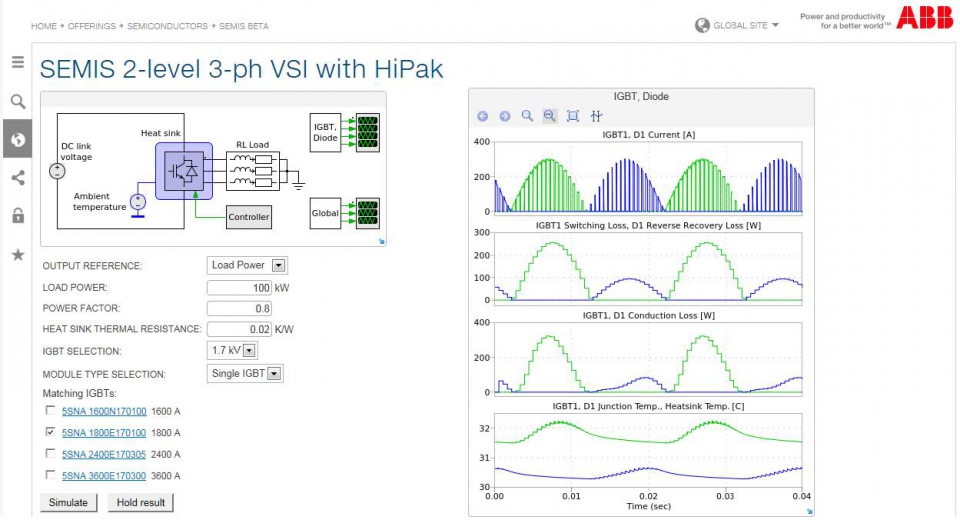Open the GLOBAL SITE menu
This screenshot has width=960, height=520.
point(737,25)
